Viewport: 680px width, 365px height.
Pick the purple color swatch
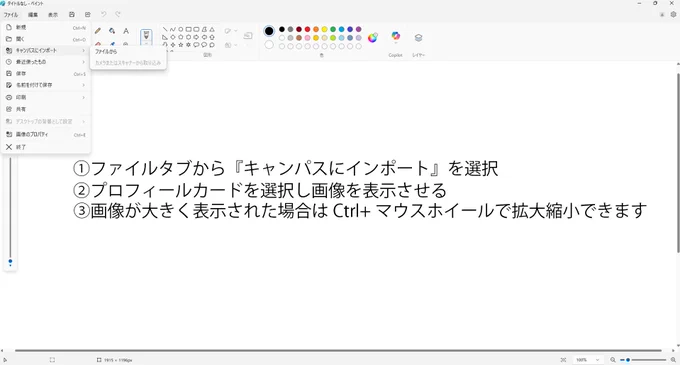(x=359, y=29)
